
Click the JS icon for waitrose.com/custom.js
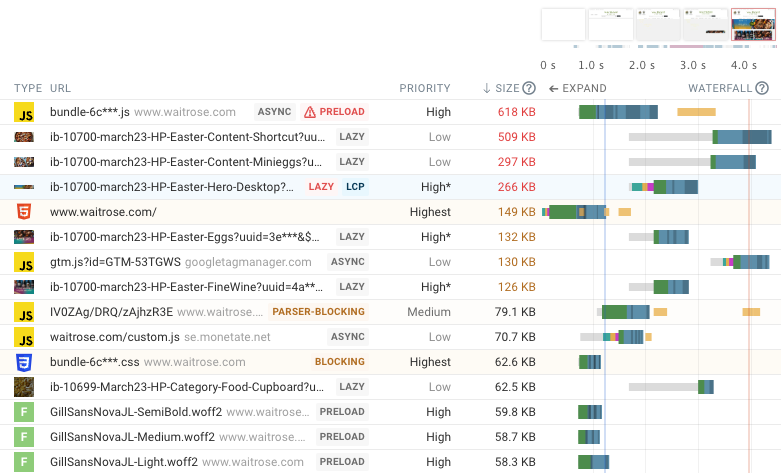pos(24,337)
